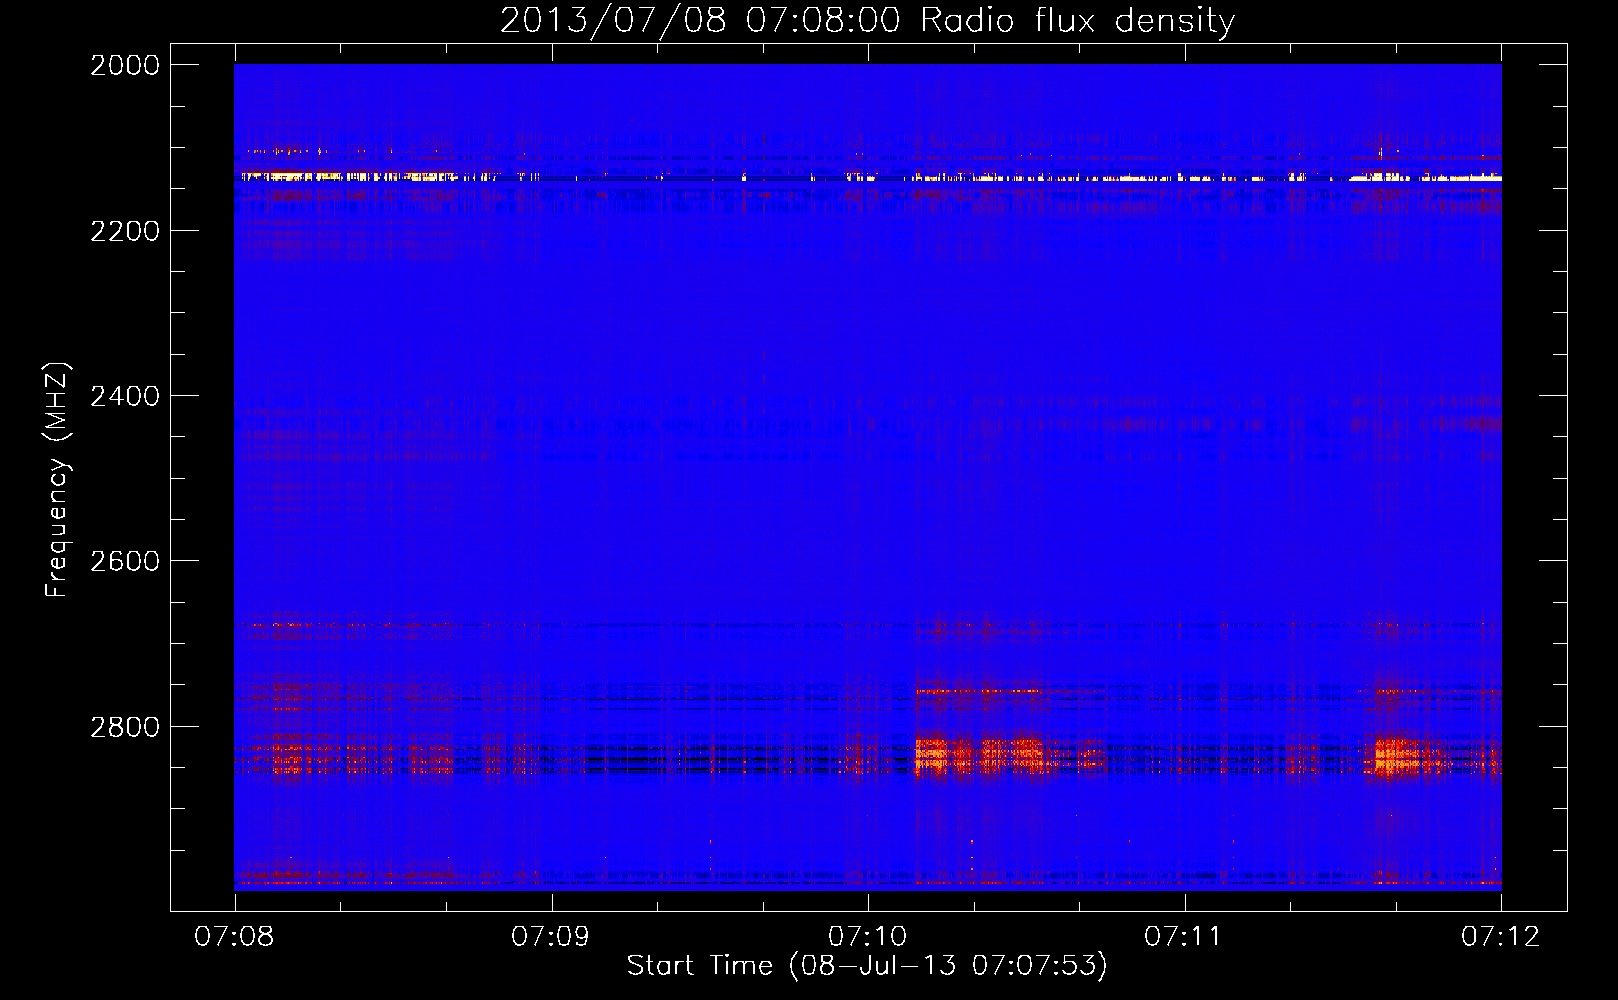Select the 2200 frequency axis label
The image size is (1618, 1000).
point(125,231)
